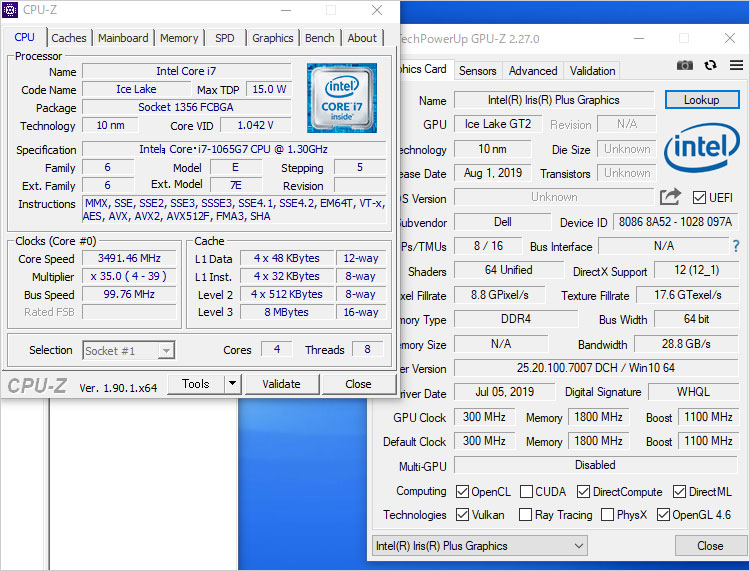This screenshot has width=750, height=571.
Task: Click the Bus Interface question mark
Action: (x=736, y=246)
